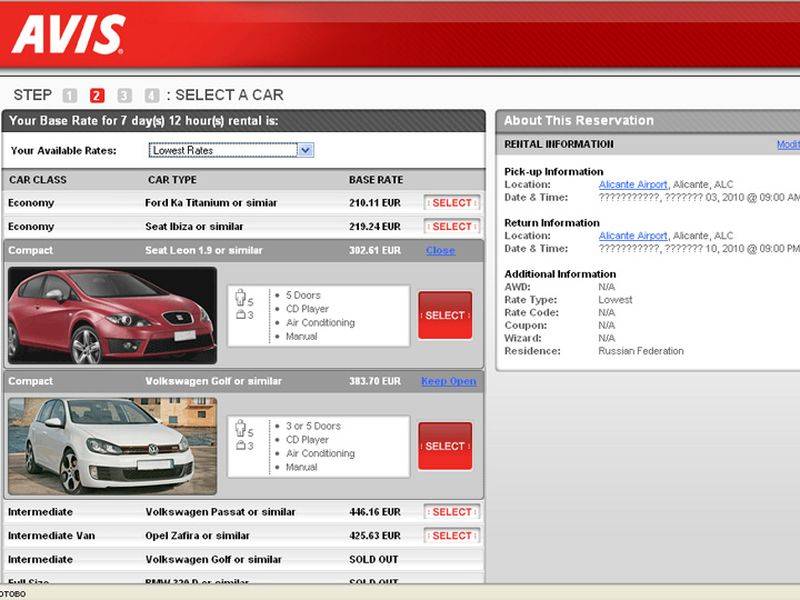Image resolution: width=800 pixels, height=600 pixels.
Task: Click the Your Available Rates label
Action: click(63, 151)
